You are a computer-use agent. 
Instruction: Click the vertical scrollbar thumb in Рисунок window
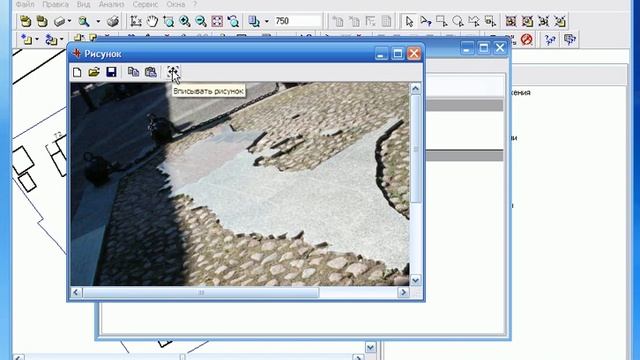(415, 149)
